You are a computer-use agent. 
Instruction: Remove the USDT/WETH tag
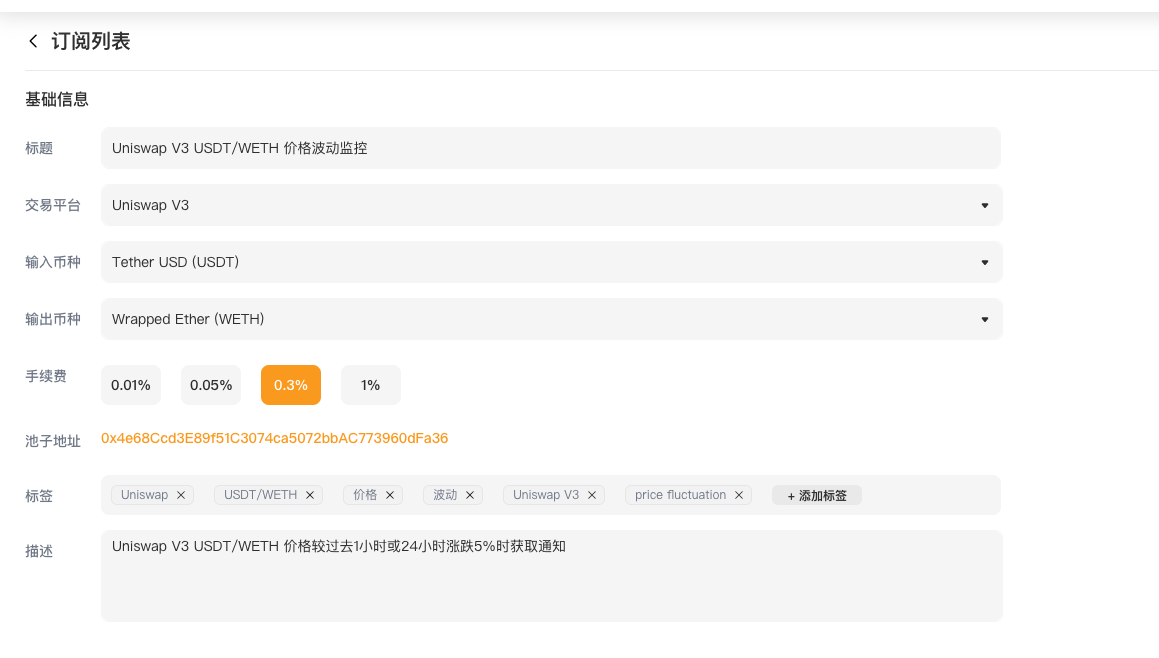coord(310,495)
